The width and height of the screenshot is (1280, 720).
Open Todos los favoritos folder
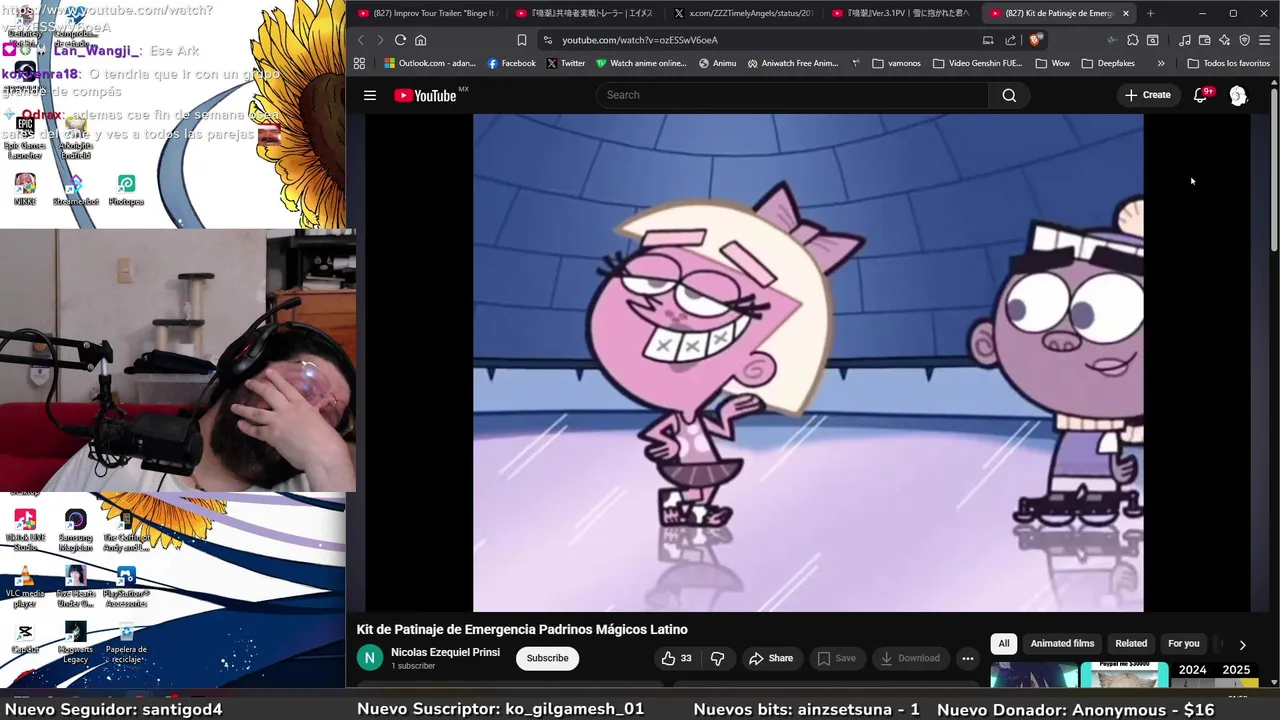[x=1229, y=63]
